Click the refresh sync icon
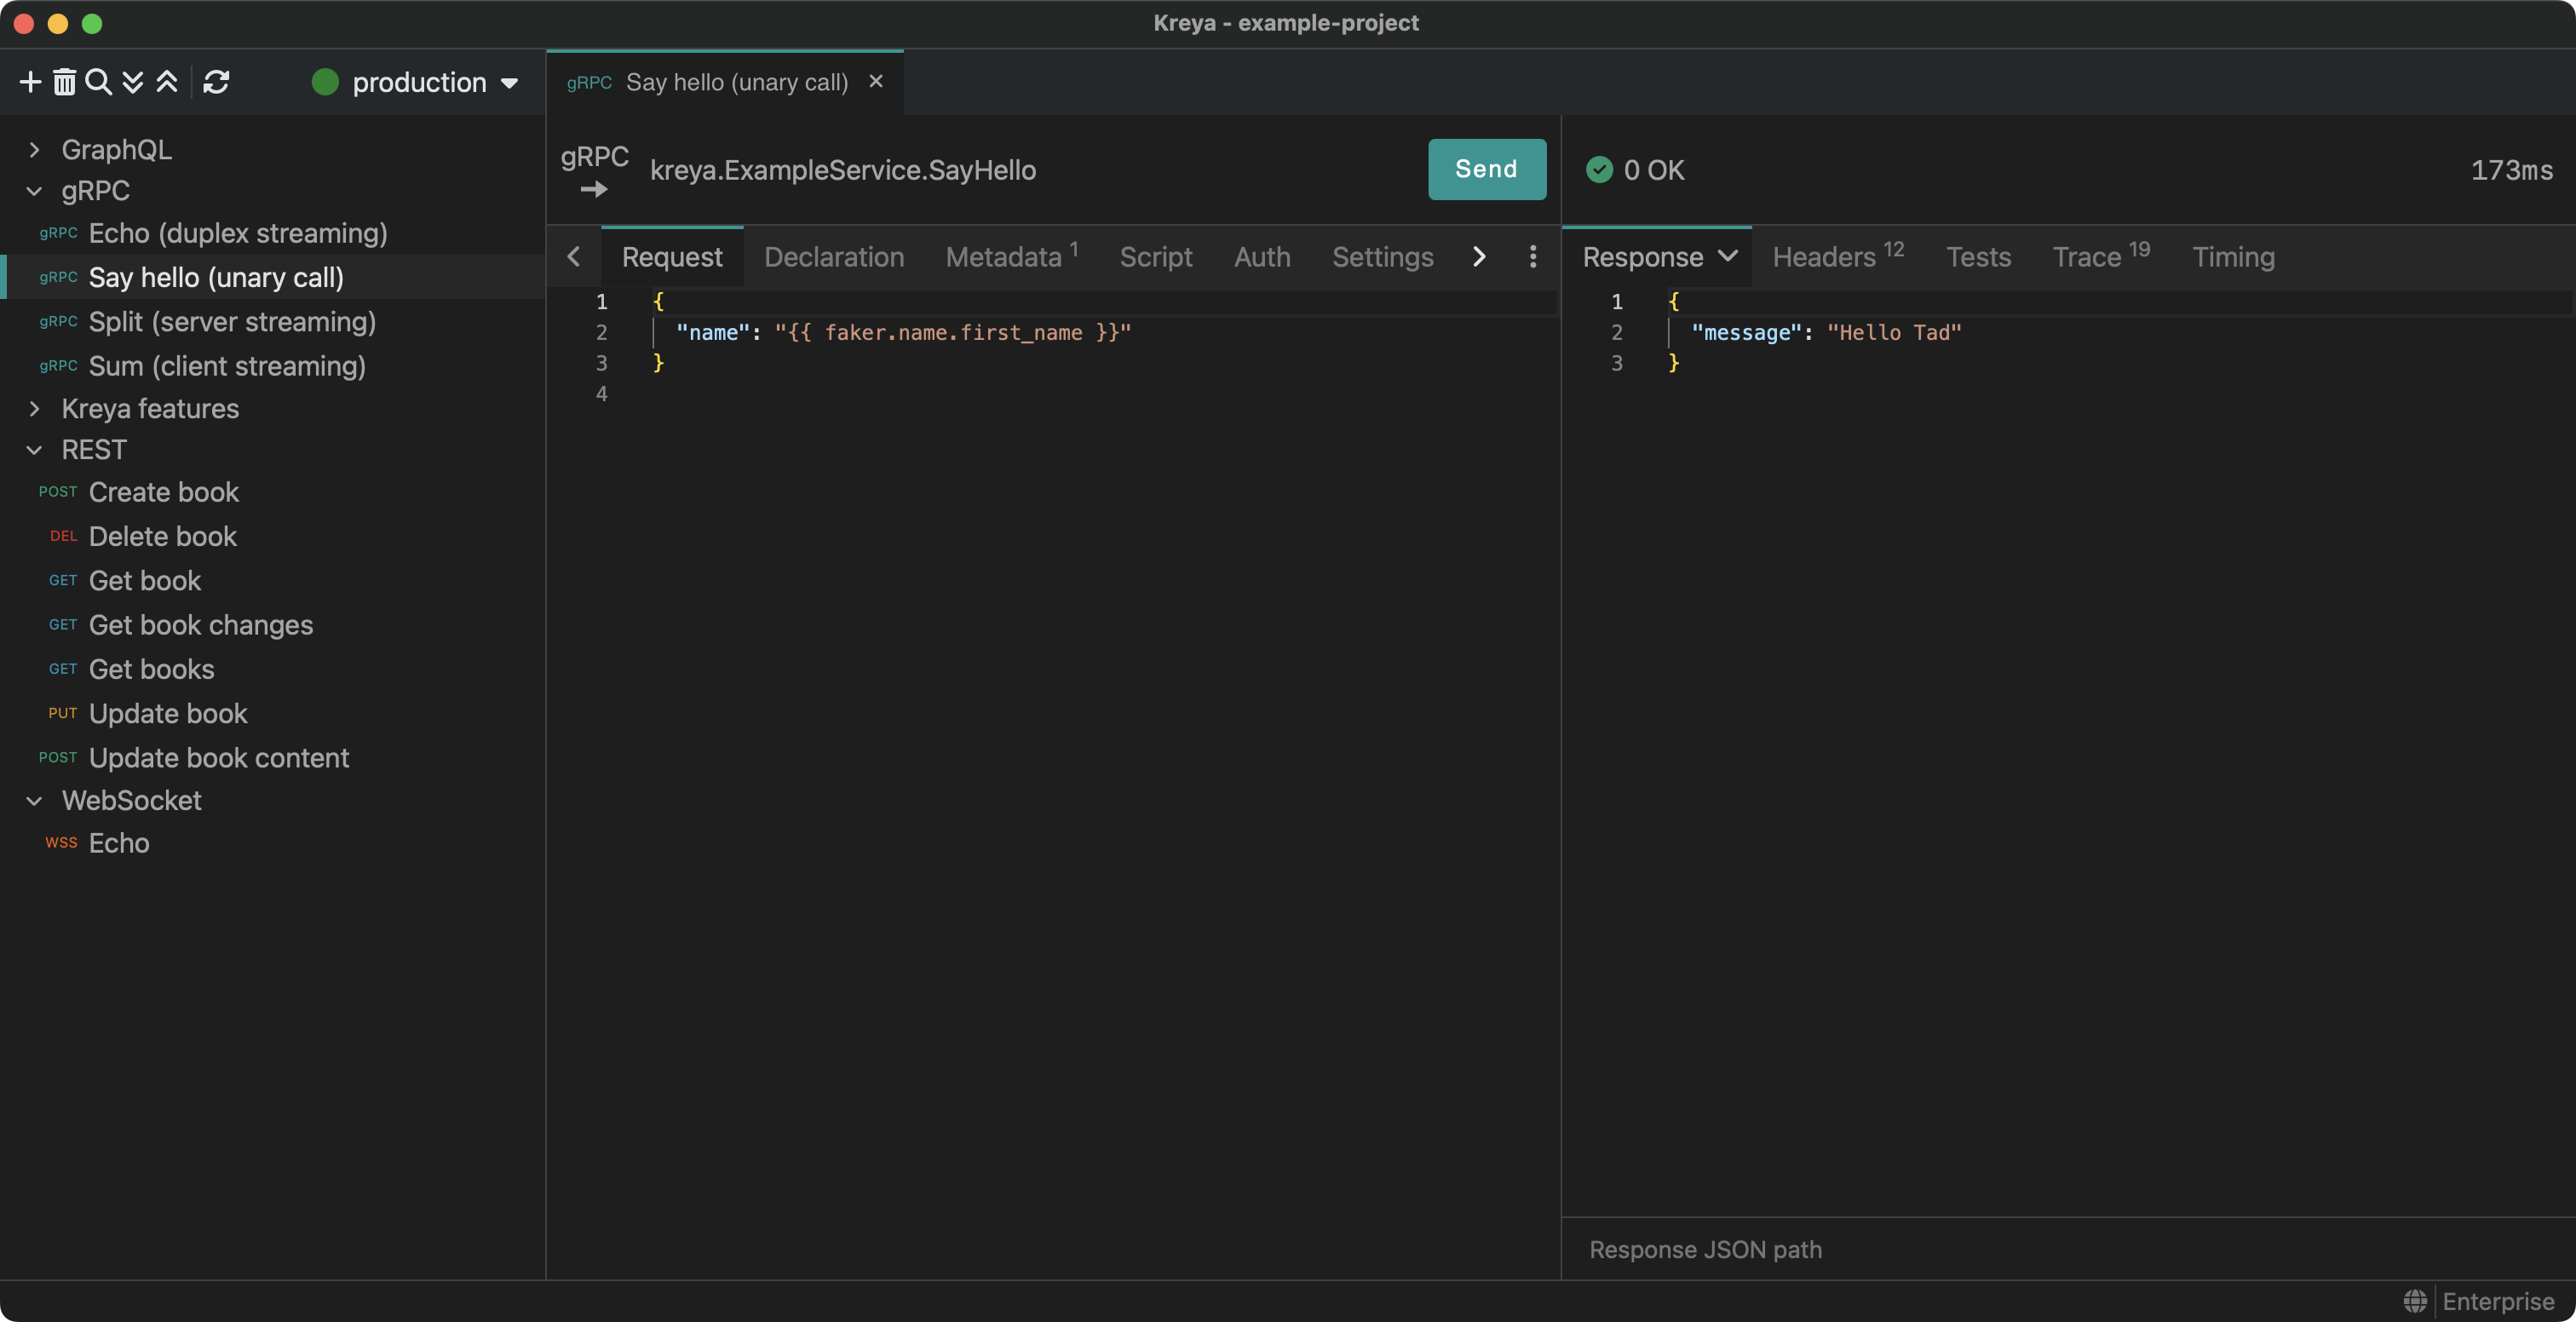This screenshot has width=2576, height=1322. click(216, 82)
